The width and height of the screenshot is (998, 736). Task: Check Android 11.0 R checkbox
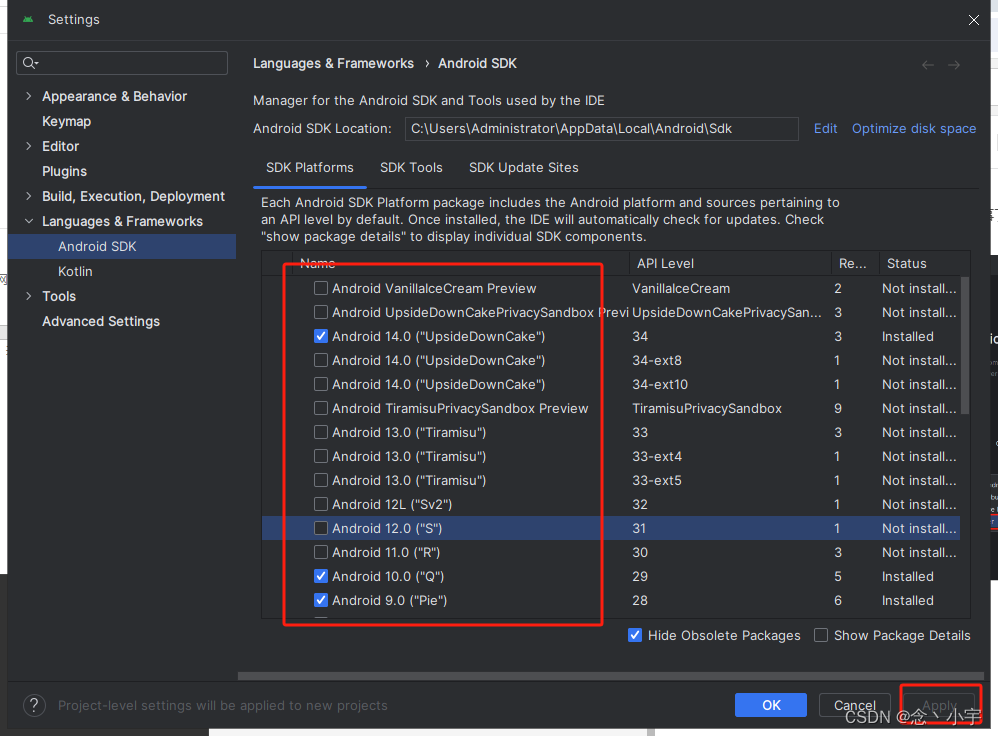coord(321,552)
